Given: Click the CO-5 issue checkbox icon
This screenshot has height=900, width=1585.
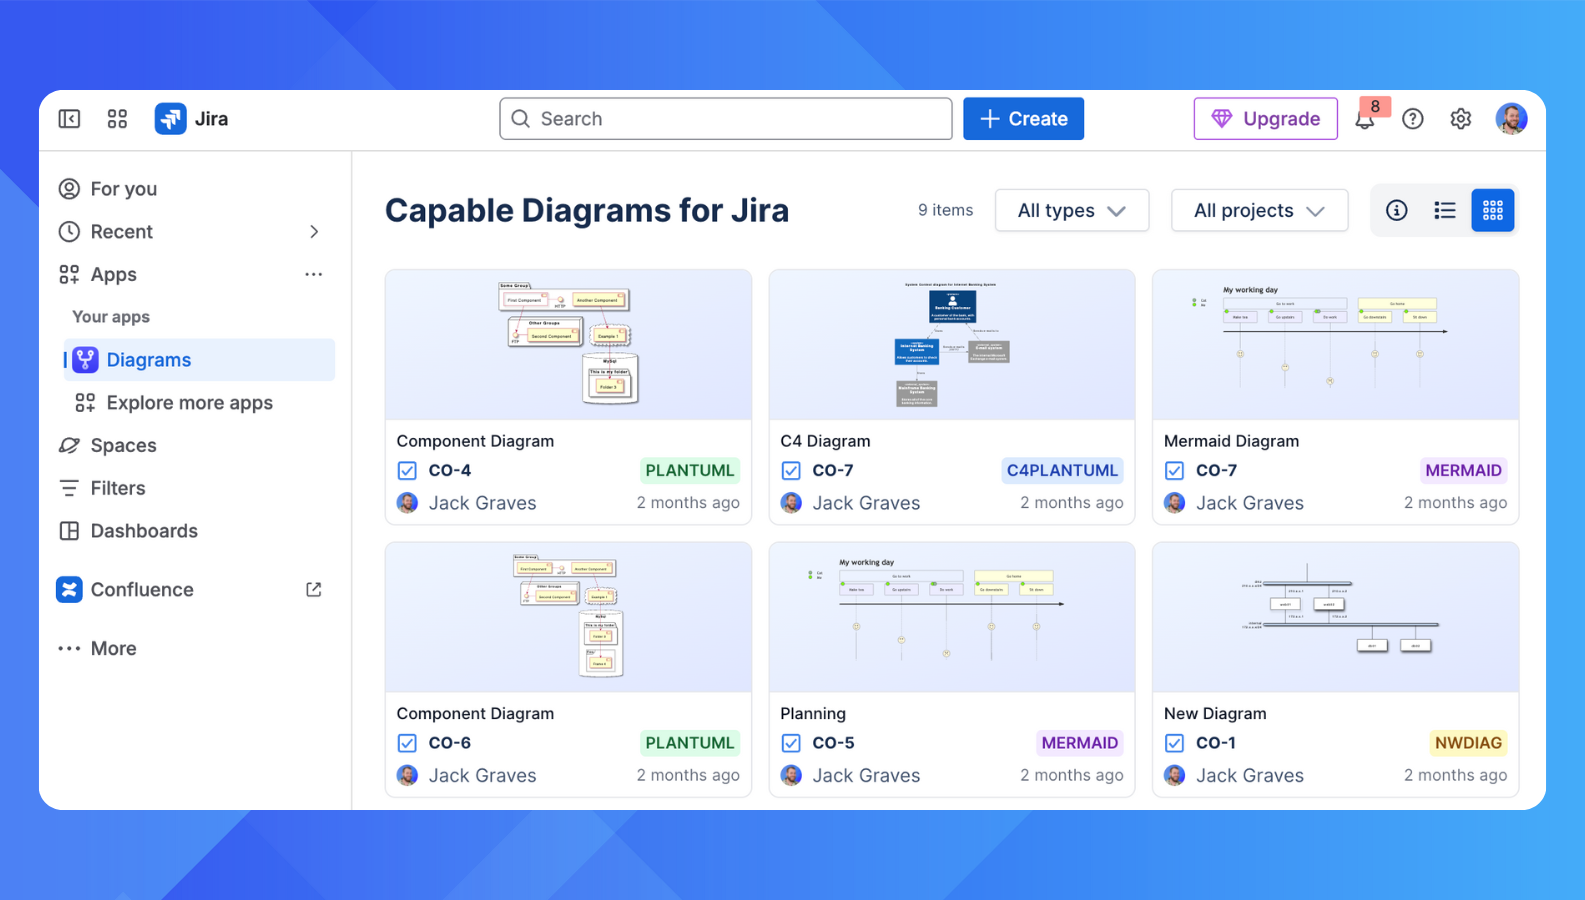Looking at the screenshot, I should (791, 743).
